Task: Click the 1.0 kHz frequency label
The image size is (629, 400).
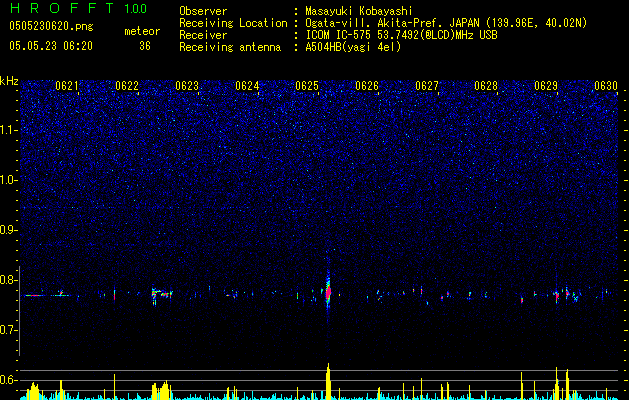Action: (x=8, y=180)
